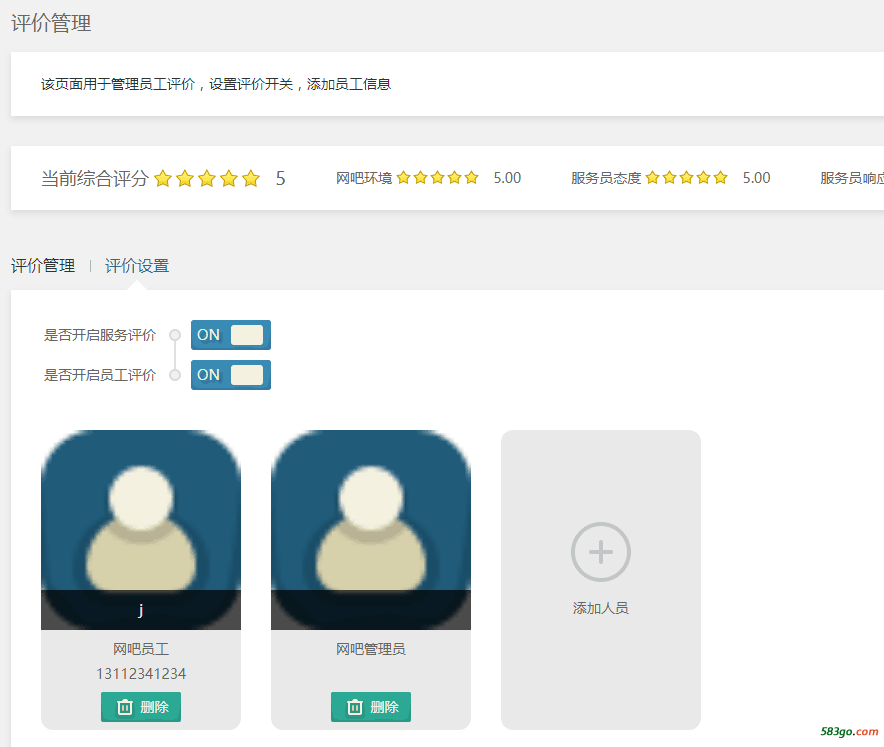The image size is (884, 747).
Task: Click the 网吧员工 role label
Action: (141, 649)
